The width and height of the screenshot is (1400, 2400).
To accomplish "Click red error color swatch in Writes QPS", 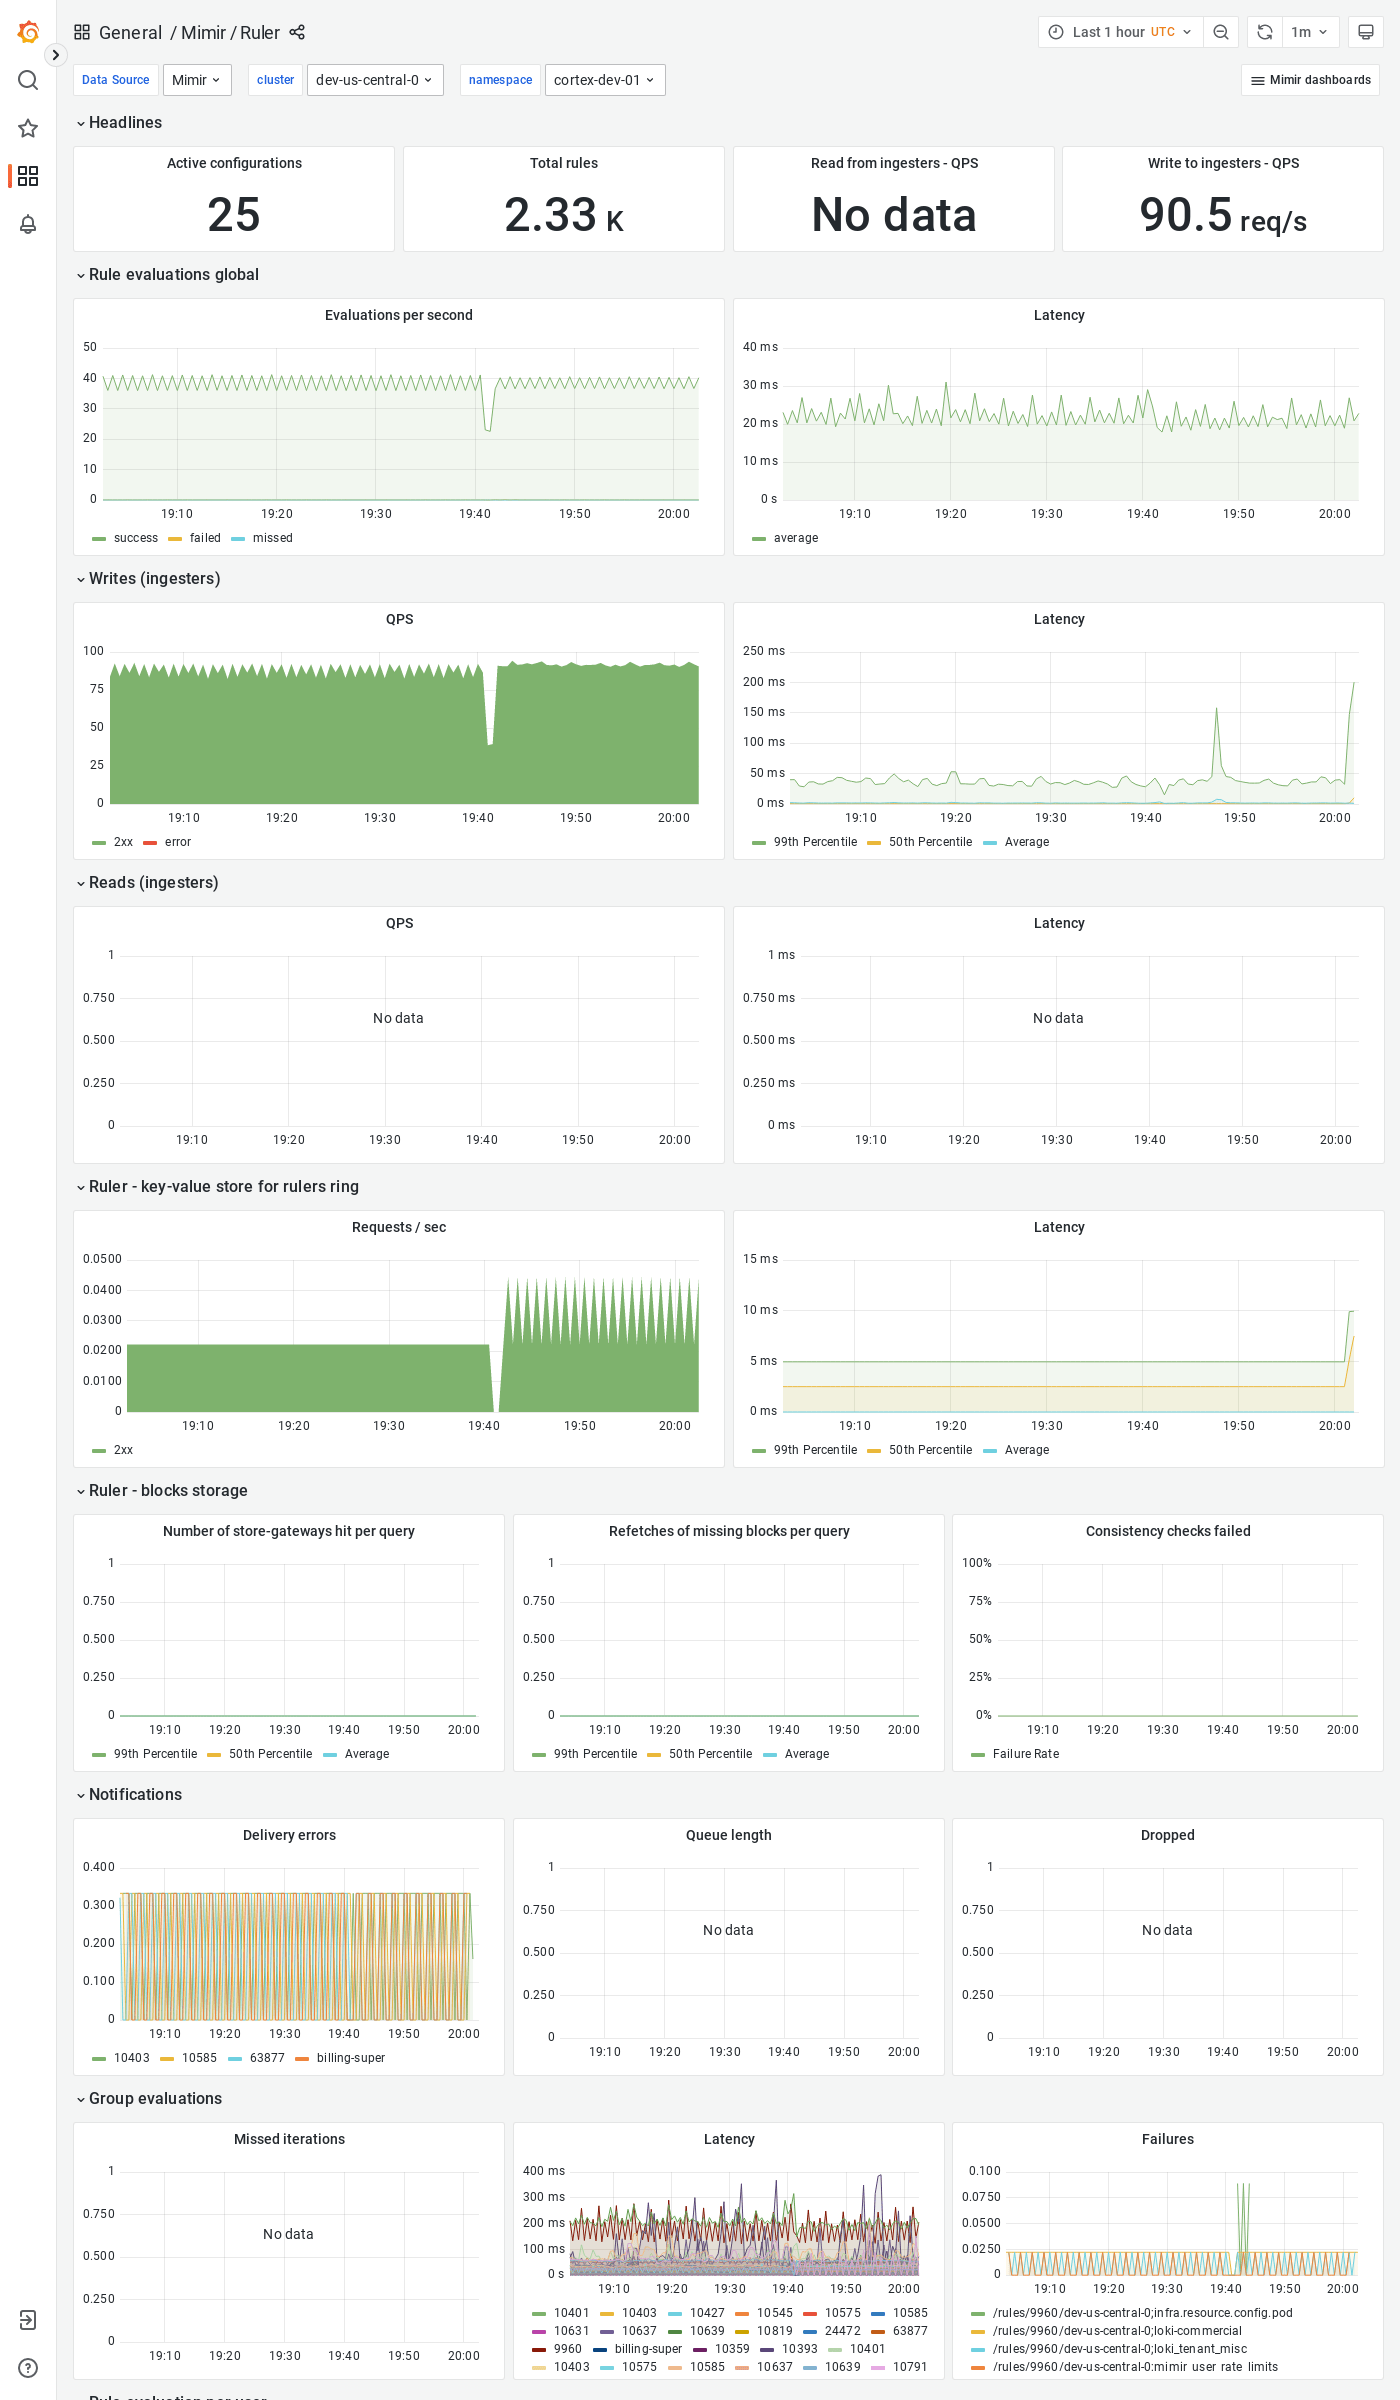I will [x=150, y=842].
